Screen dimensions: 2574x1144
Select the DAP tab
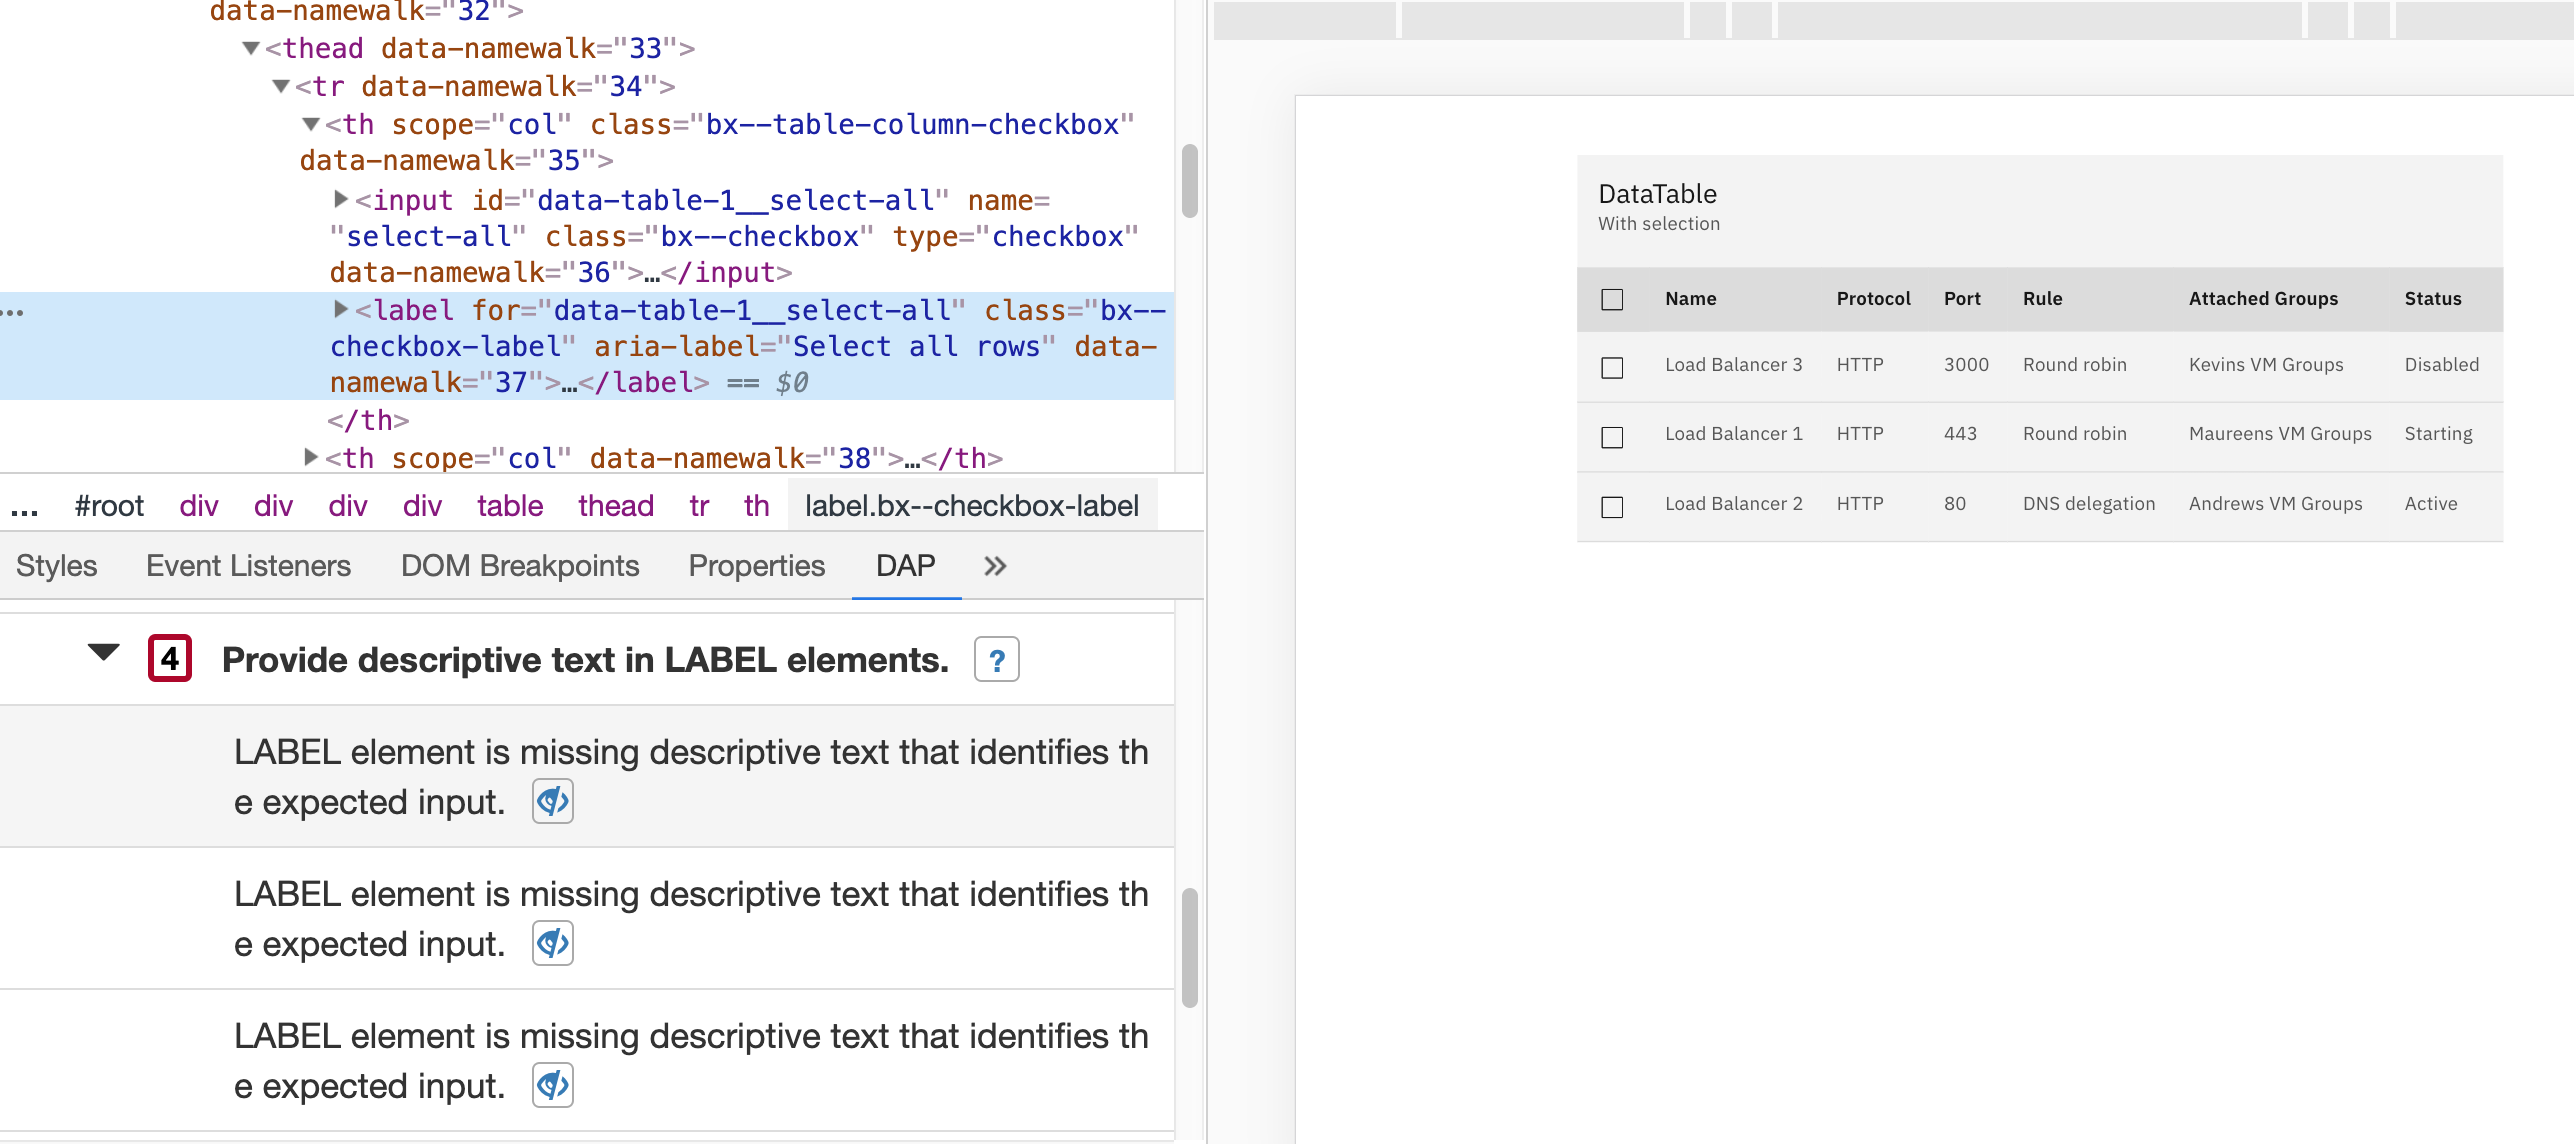pyautogui.click(x=906, y=566)
